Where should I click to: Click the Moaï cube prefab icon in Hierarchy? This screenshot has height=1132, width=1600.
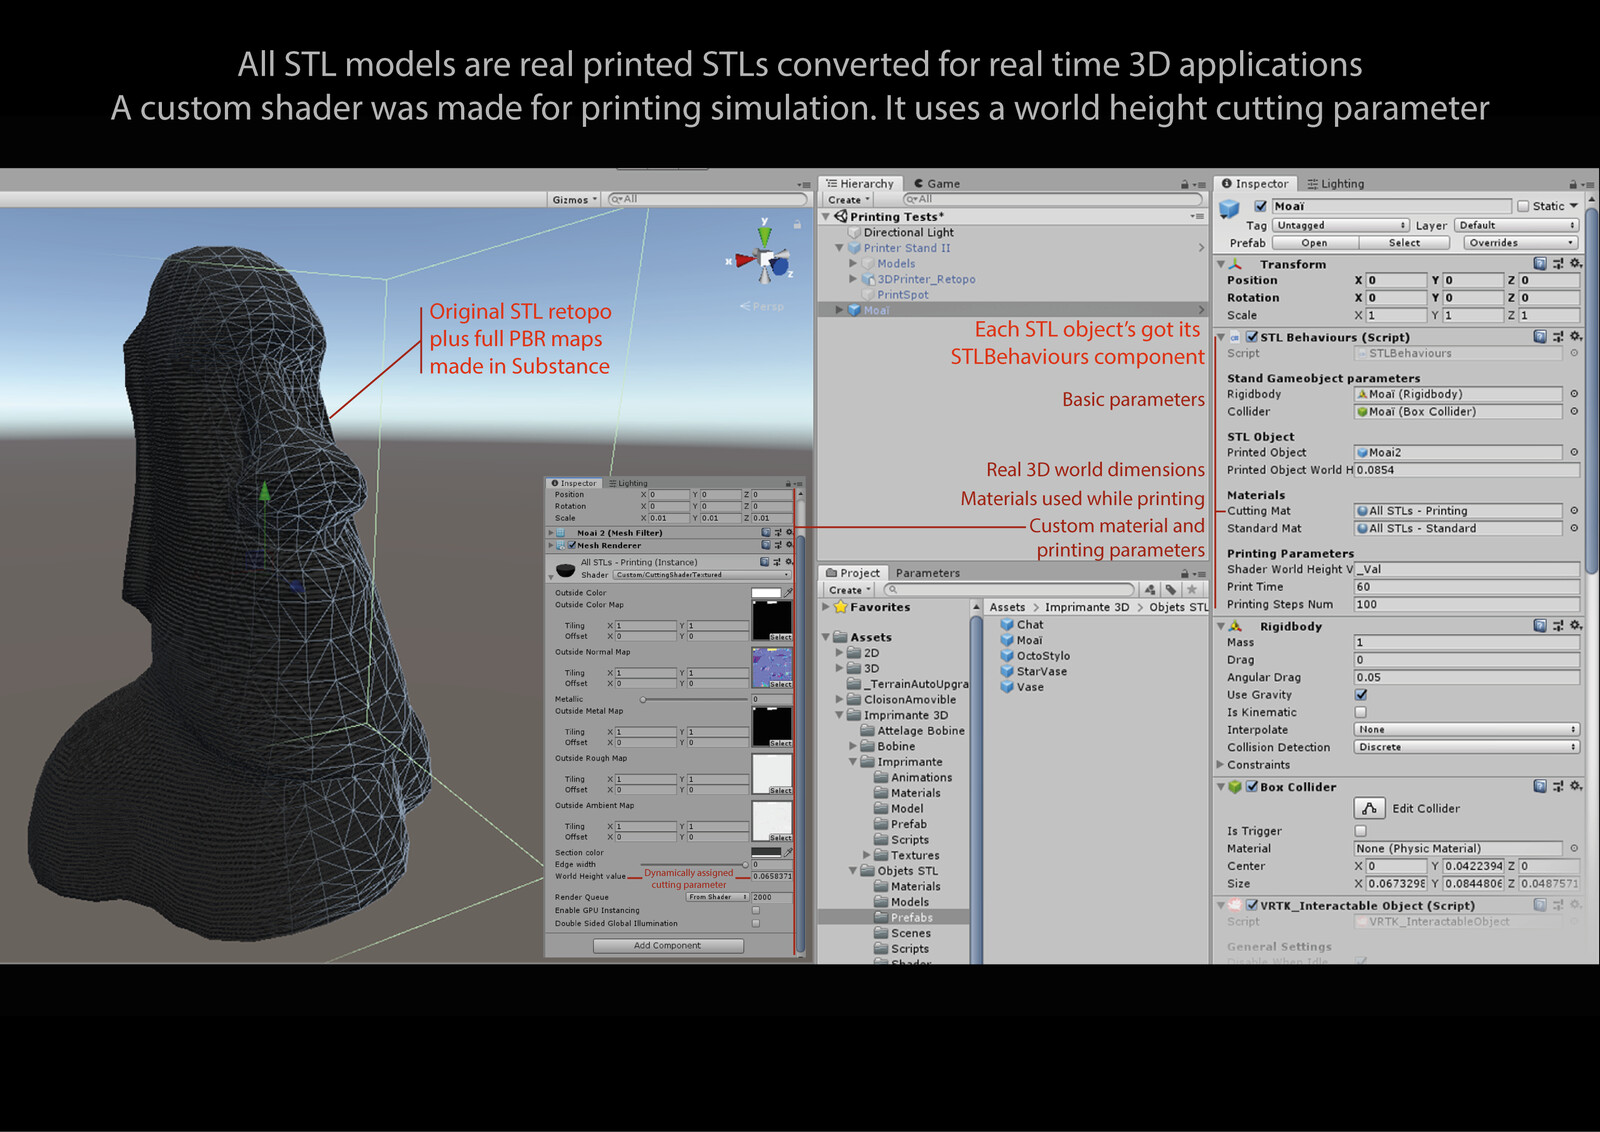(x=855, y=310)
